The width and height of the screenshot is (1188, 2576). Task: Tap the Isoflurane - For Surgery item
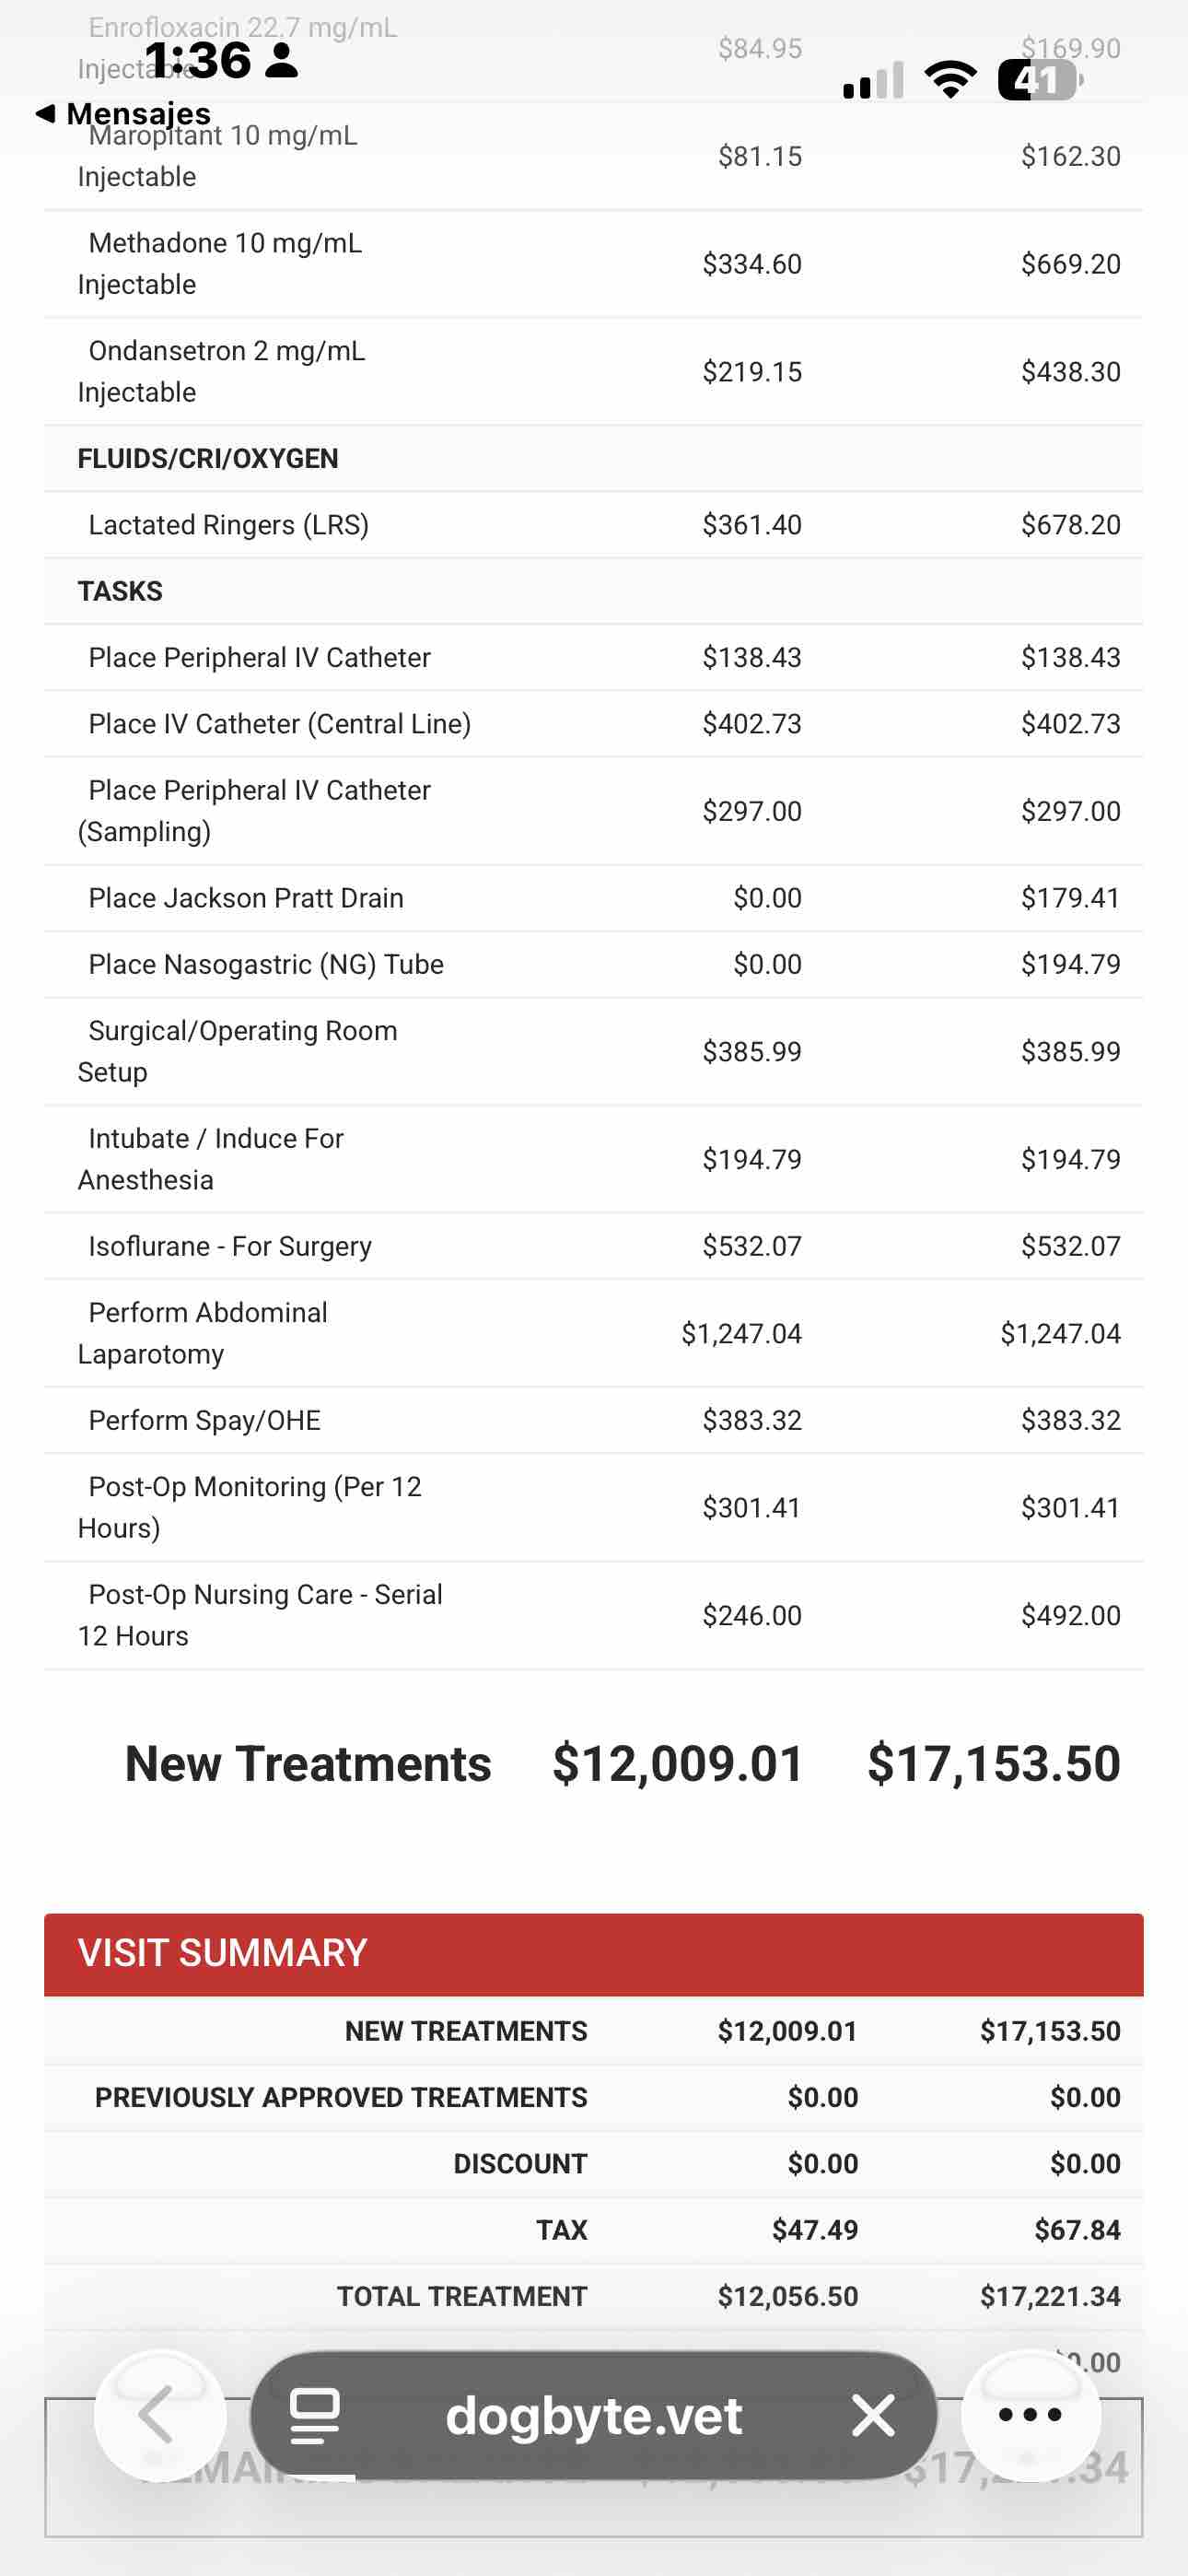coord(230,1246)
